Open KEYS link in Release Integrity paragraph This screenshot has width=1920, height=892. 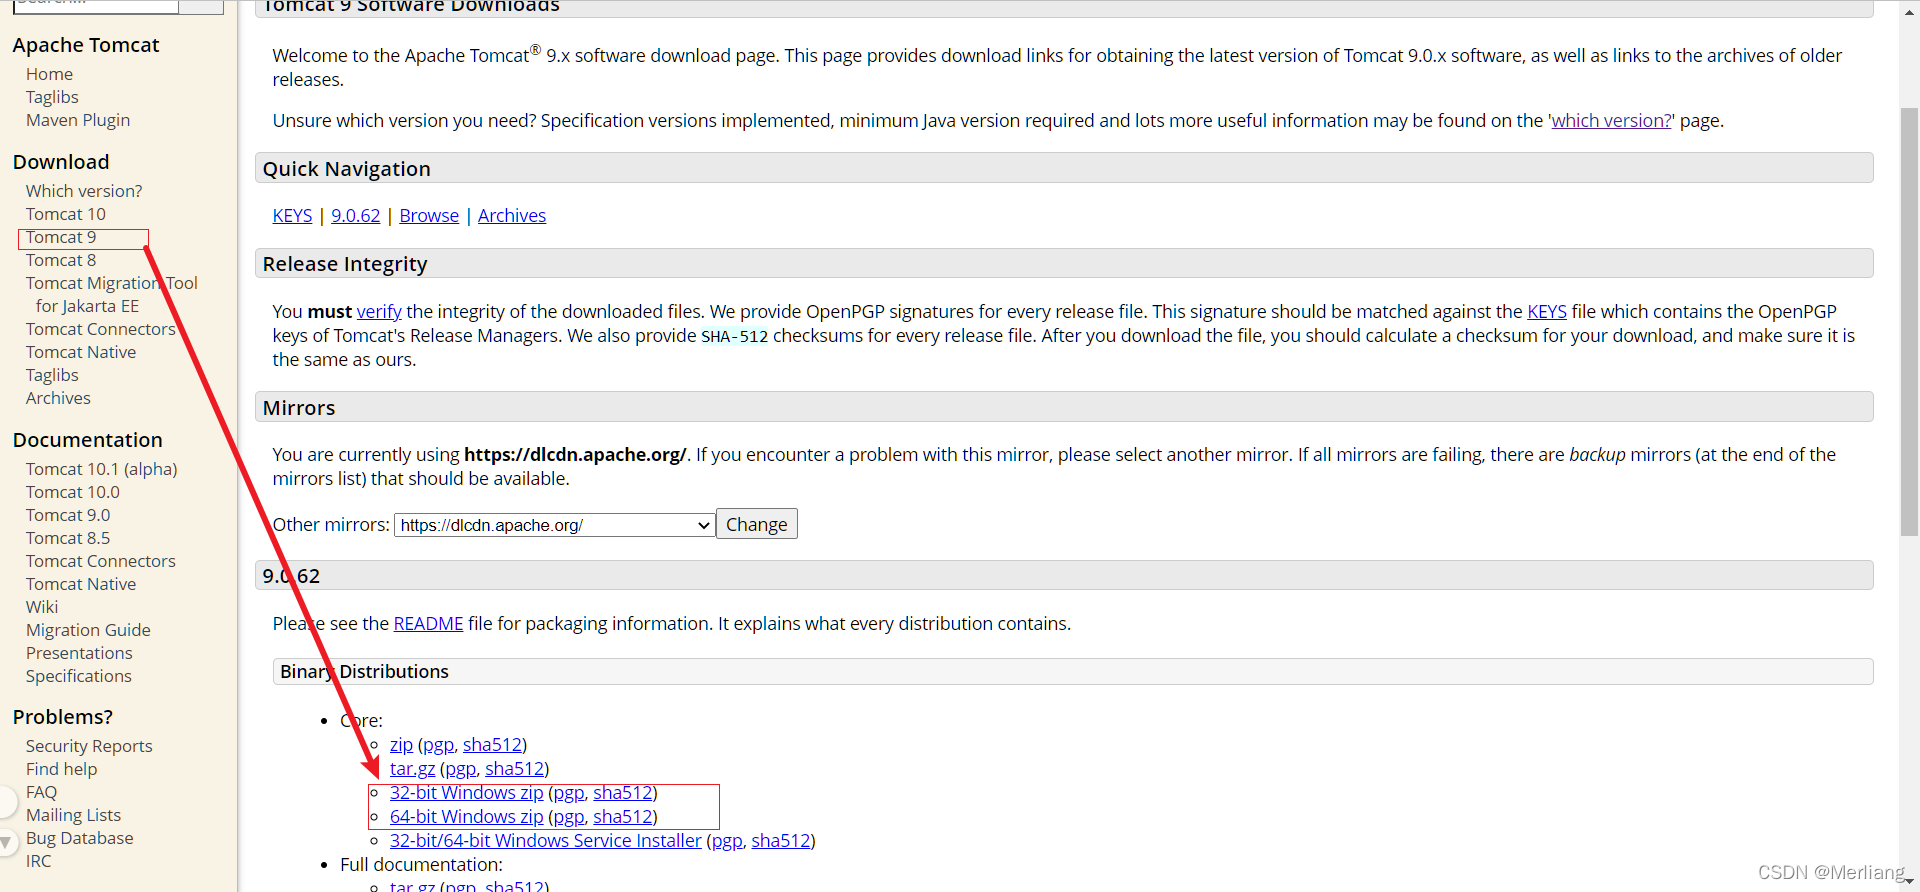coord(1547,312)
